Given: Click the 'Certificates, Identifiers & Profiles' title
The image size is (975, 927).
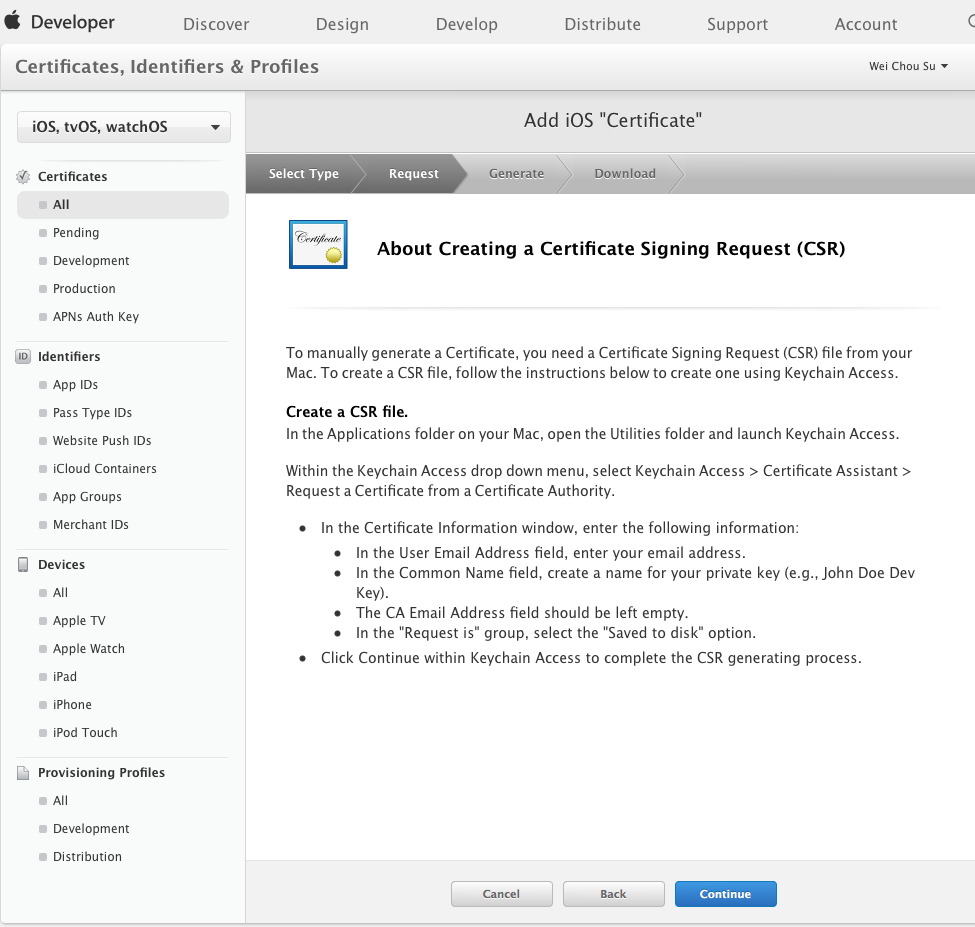Looking at the screenshot, I should (x=167, y=67).
